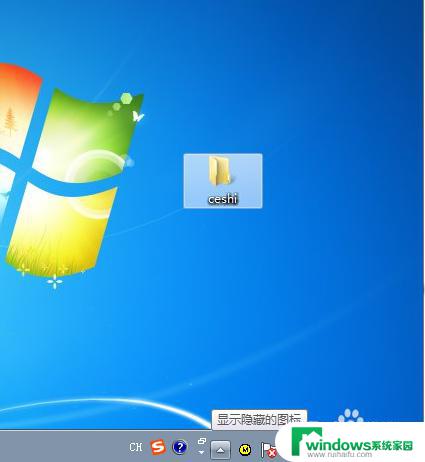This screenshot has width=425, height=462.
Task: Click the 显示隐藏的图标 tooltip
Action: coord(259,419)
